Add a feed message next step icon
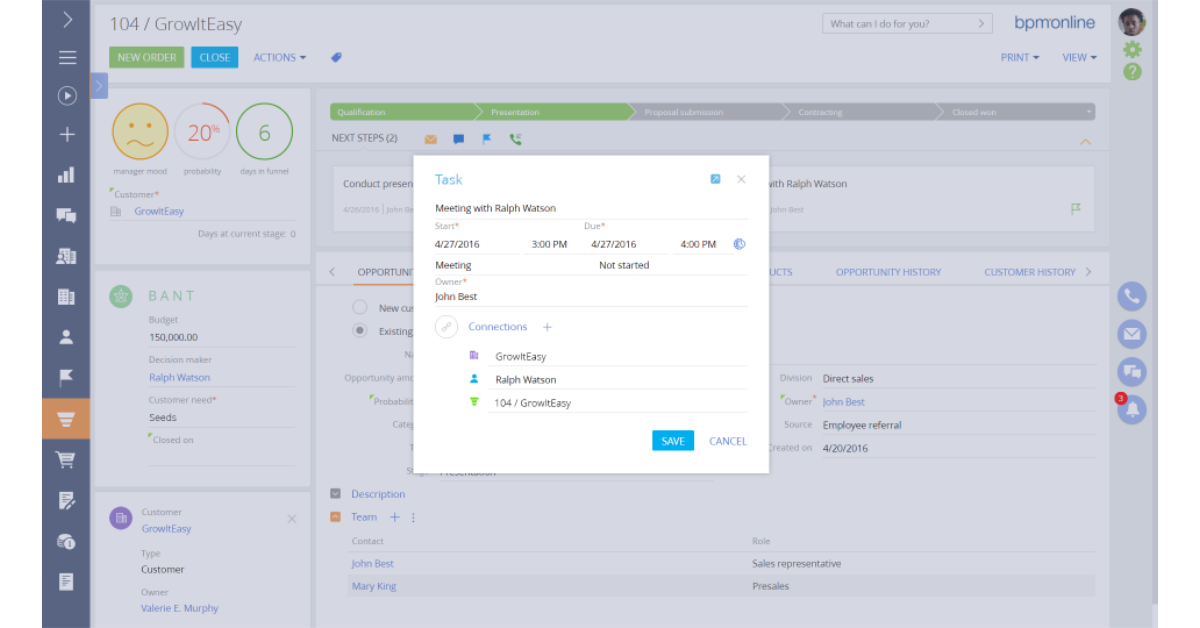The image size is (1200, 628). 459,139
